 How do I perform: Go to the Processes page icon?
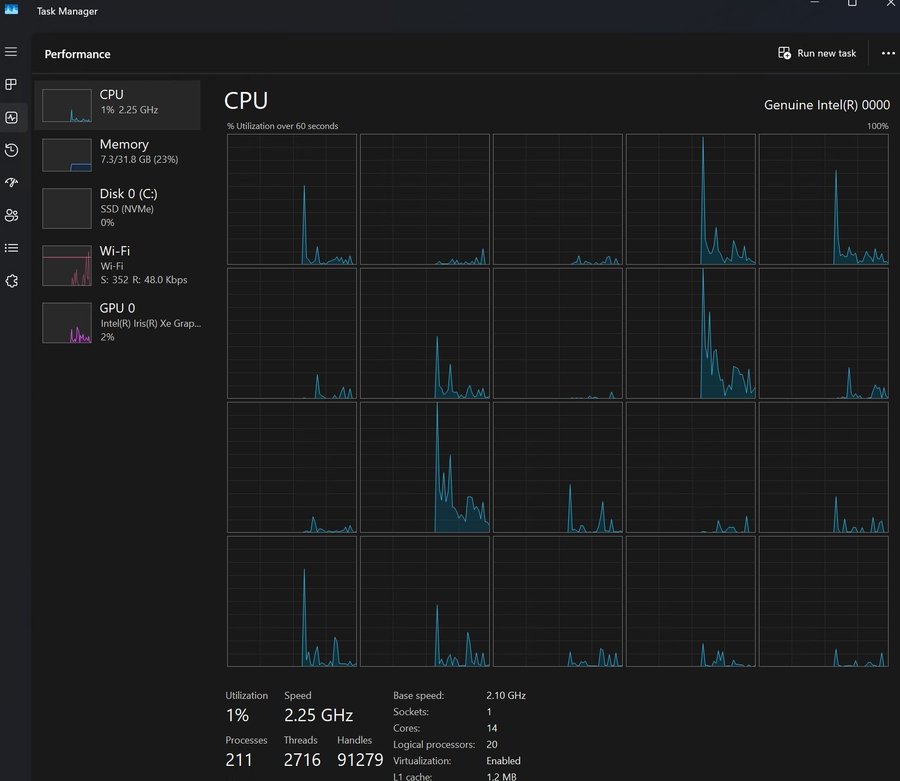(11, 85)
